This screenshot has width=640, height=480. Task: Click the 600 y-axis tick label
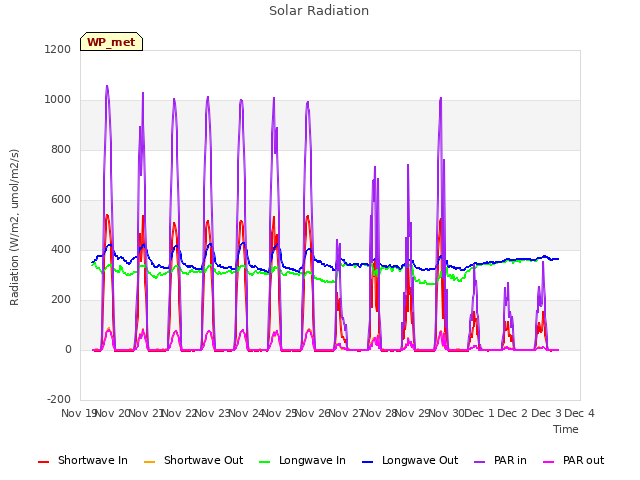[x=61, y=200]
